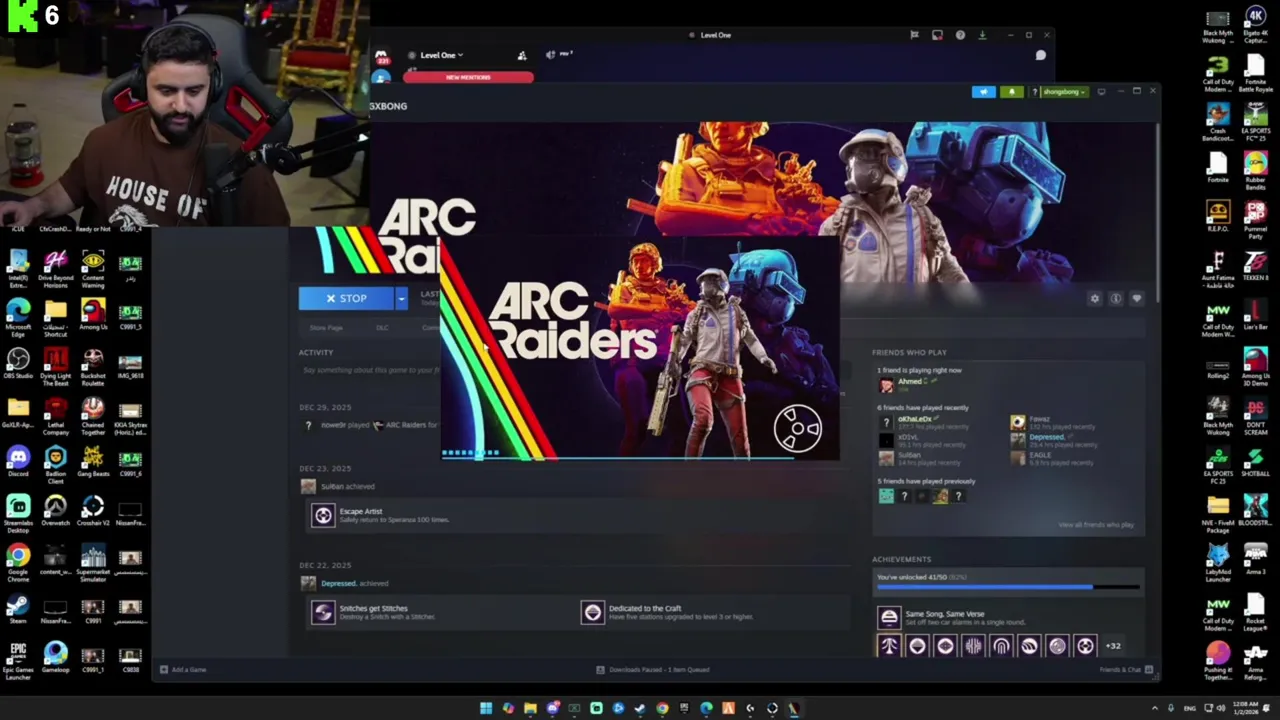Click the STOP button for ARC Raiders

347,298
